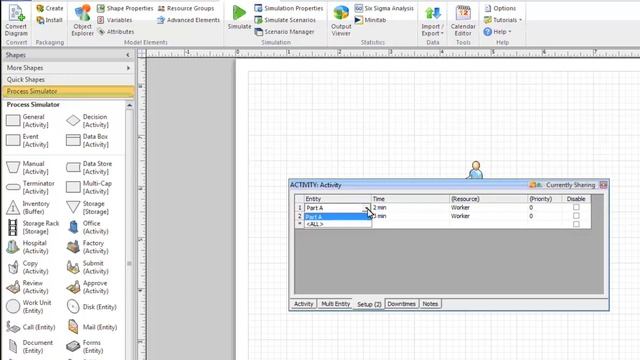This screenshot has width=640, height=360.
Task: Open Resource Groups
Action: click(186, 8)
